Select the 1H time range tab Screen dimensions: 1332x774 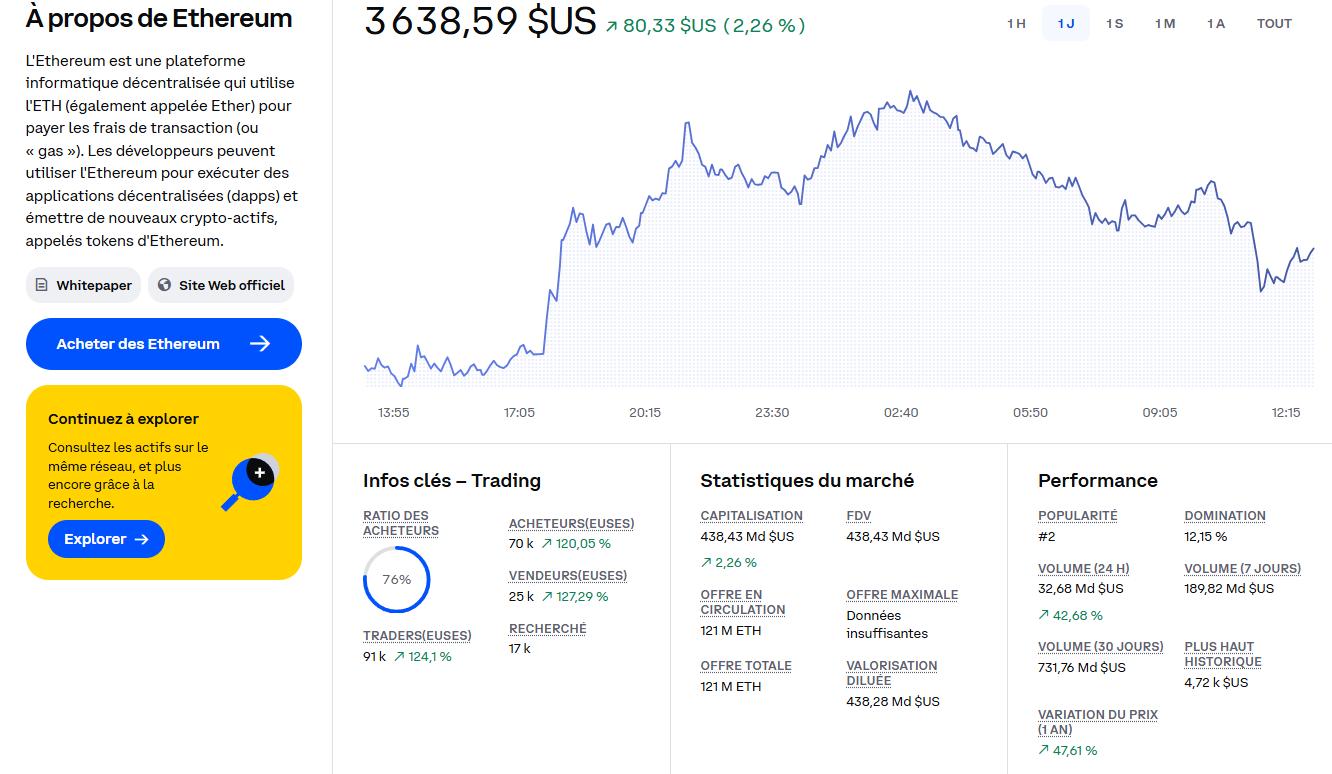click(1016, 23)
